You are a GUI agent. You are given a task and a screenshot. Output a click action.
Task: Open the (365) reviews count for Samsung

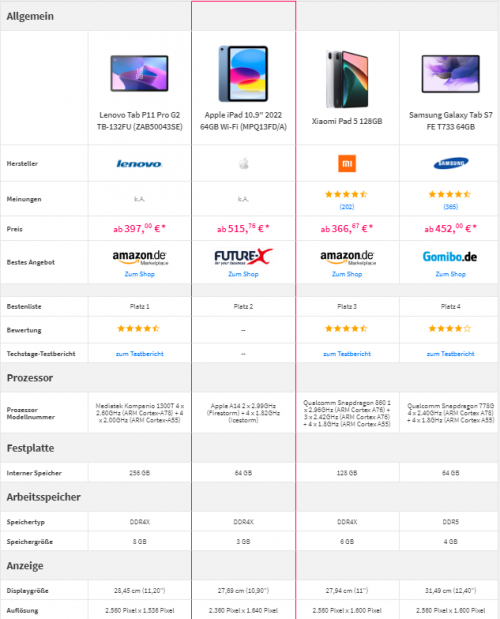coord(451,206)
